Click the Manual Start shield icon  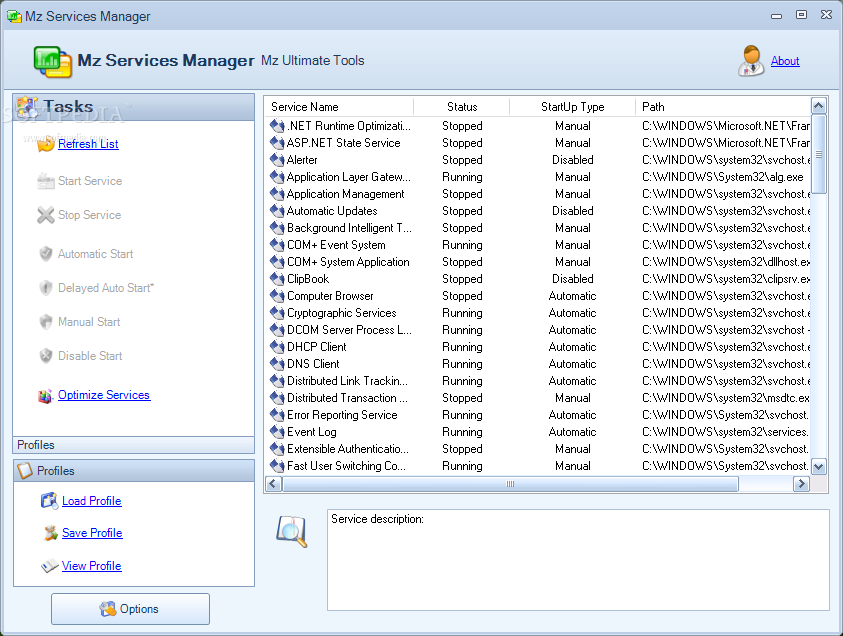(x=46, y=321)
